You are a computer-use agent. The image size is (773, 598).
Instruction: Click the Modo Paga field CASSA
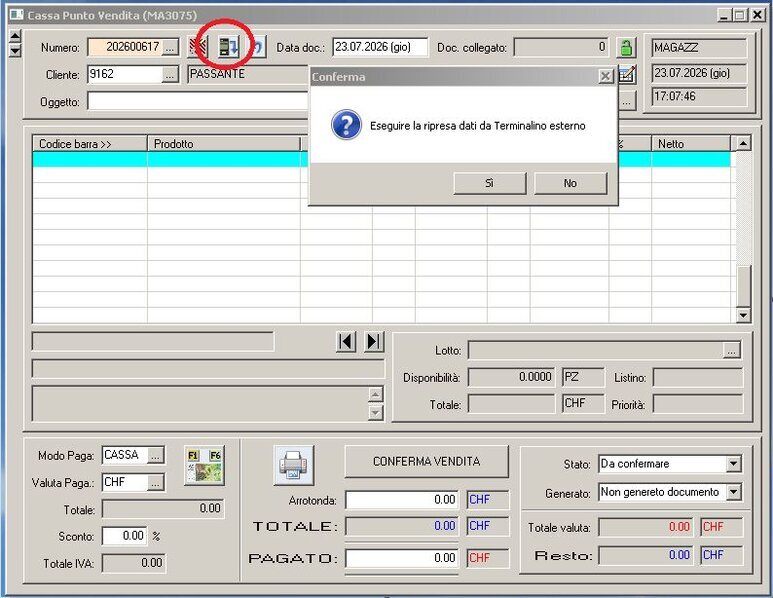point(125,455)
